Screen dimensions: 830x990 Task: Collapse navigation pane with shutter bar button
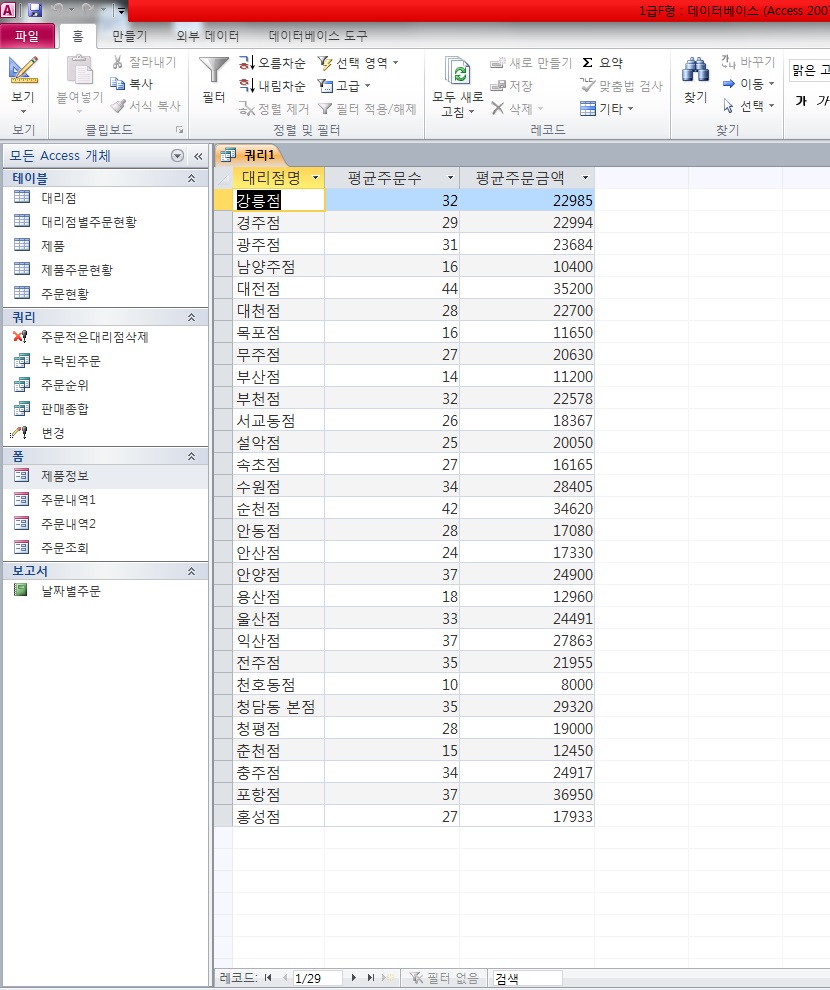pyautogui.click(x=198, y=156)
